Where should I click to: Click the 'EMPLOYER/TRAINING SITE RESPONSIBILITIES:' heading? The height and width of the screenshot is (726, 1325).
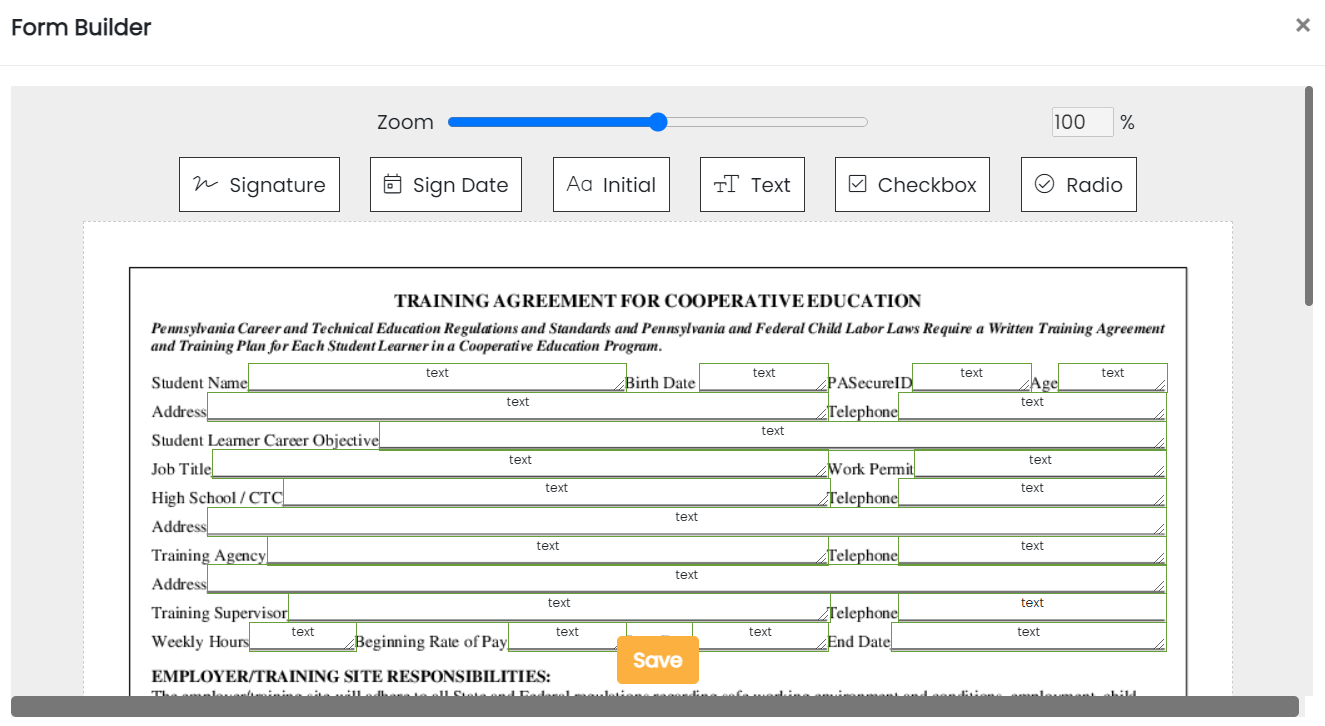(351, 677)
